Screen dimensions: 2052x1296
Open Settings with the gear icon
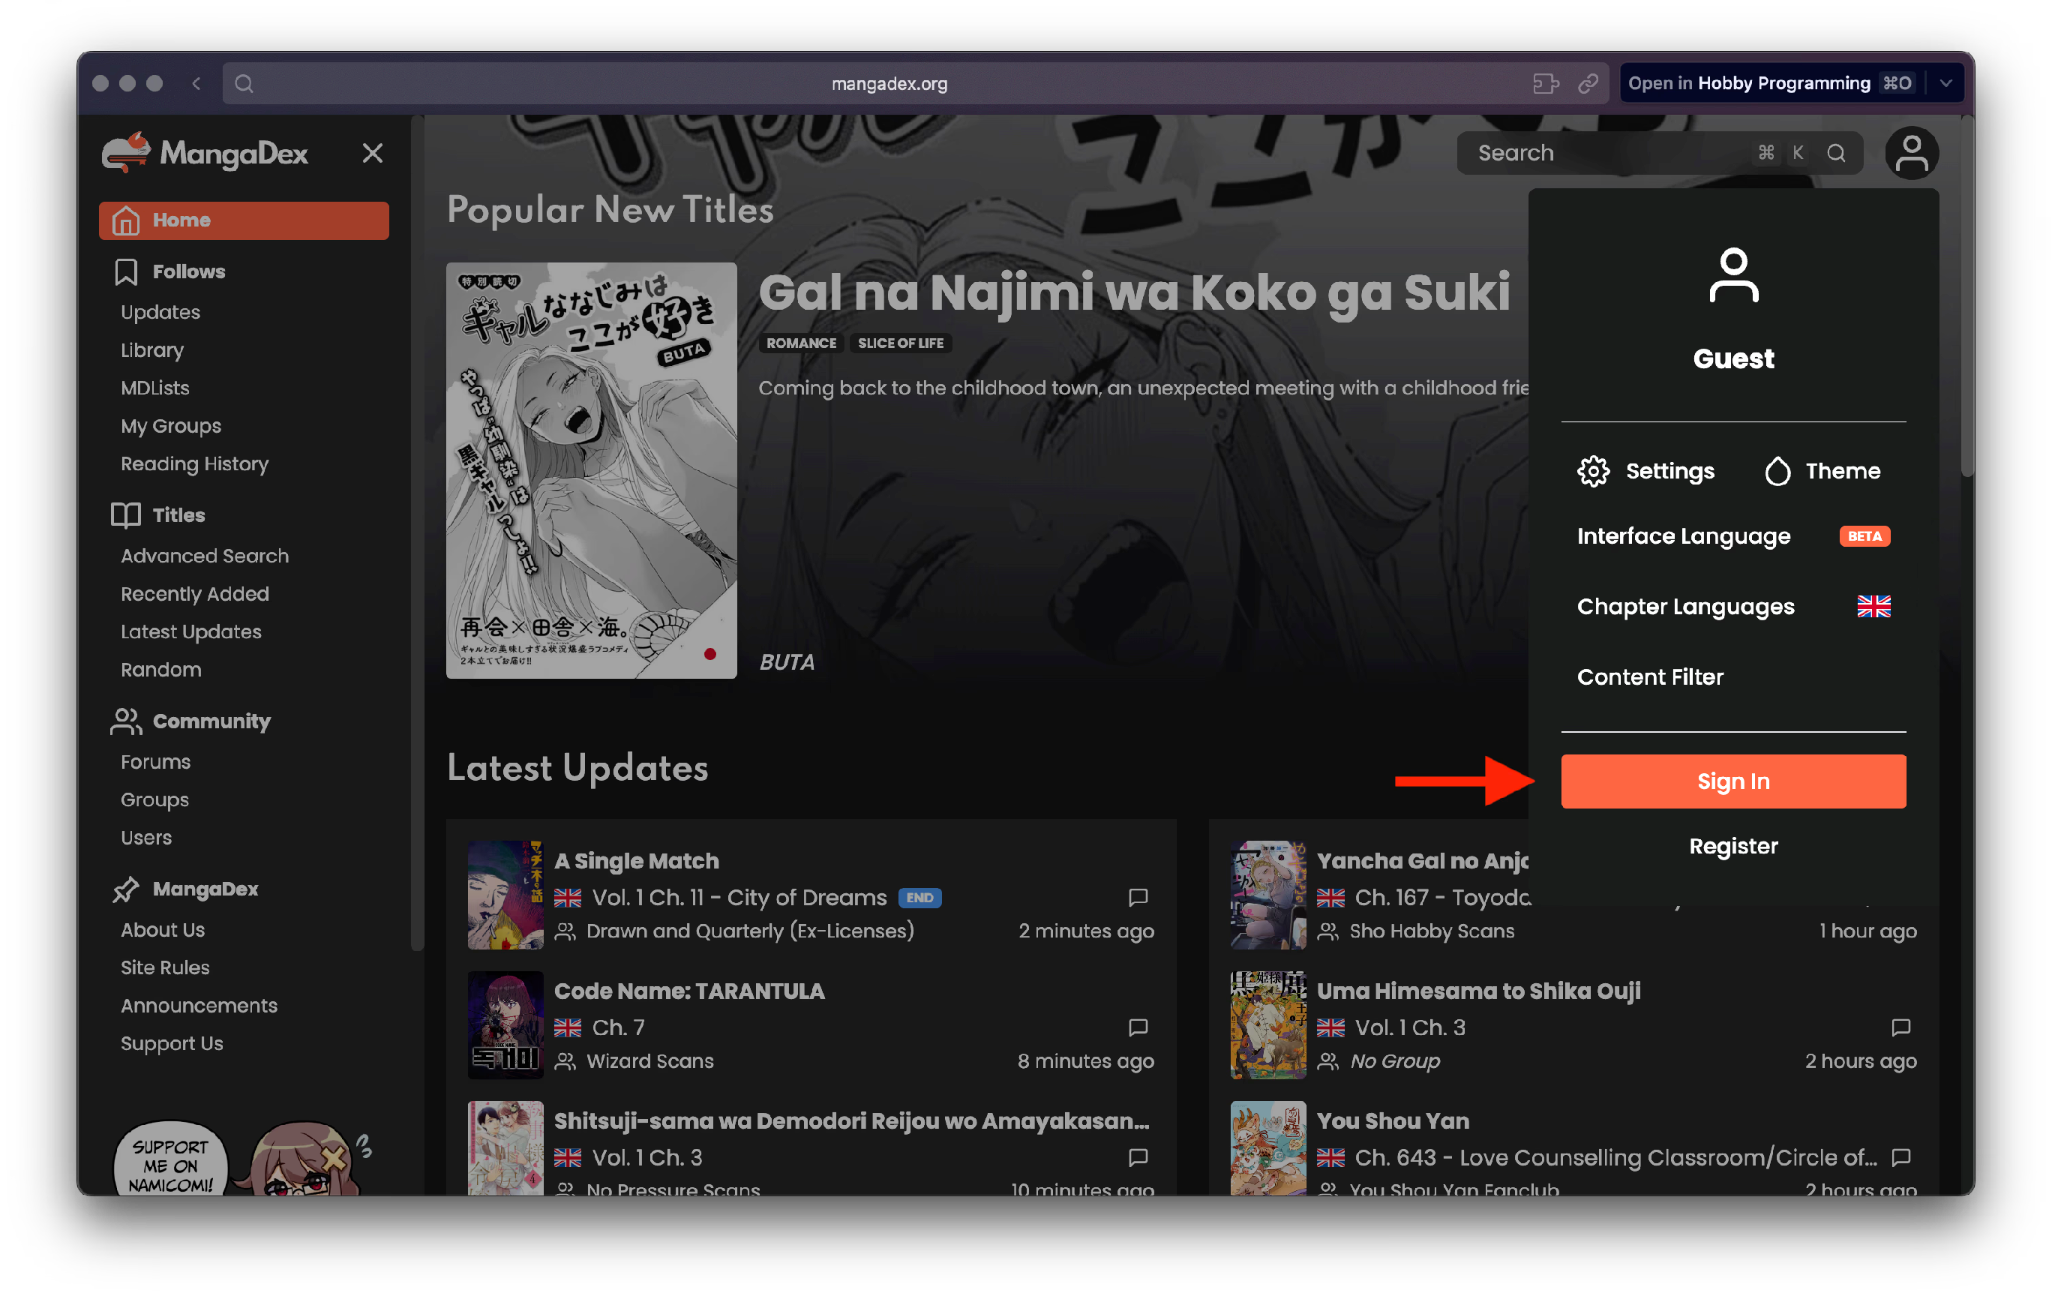click(x=1594, y=471)
